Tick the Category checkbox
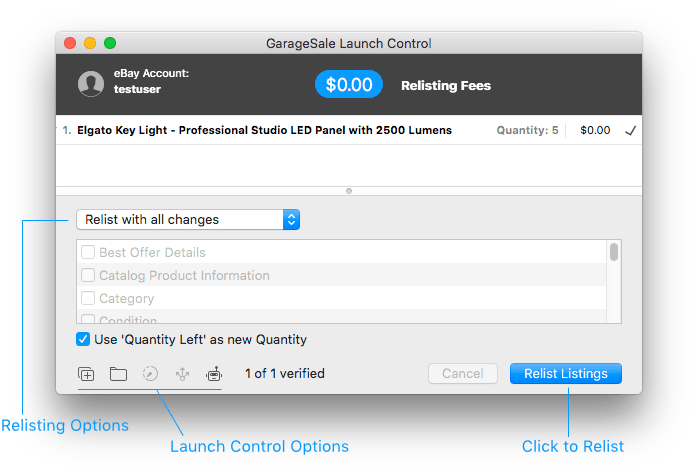 88,298
